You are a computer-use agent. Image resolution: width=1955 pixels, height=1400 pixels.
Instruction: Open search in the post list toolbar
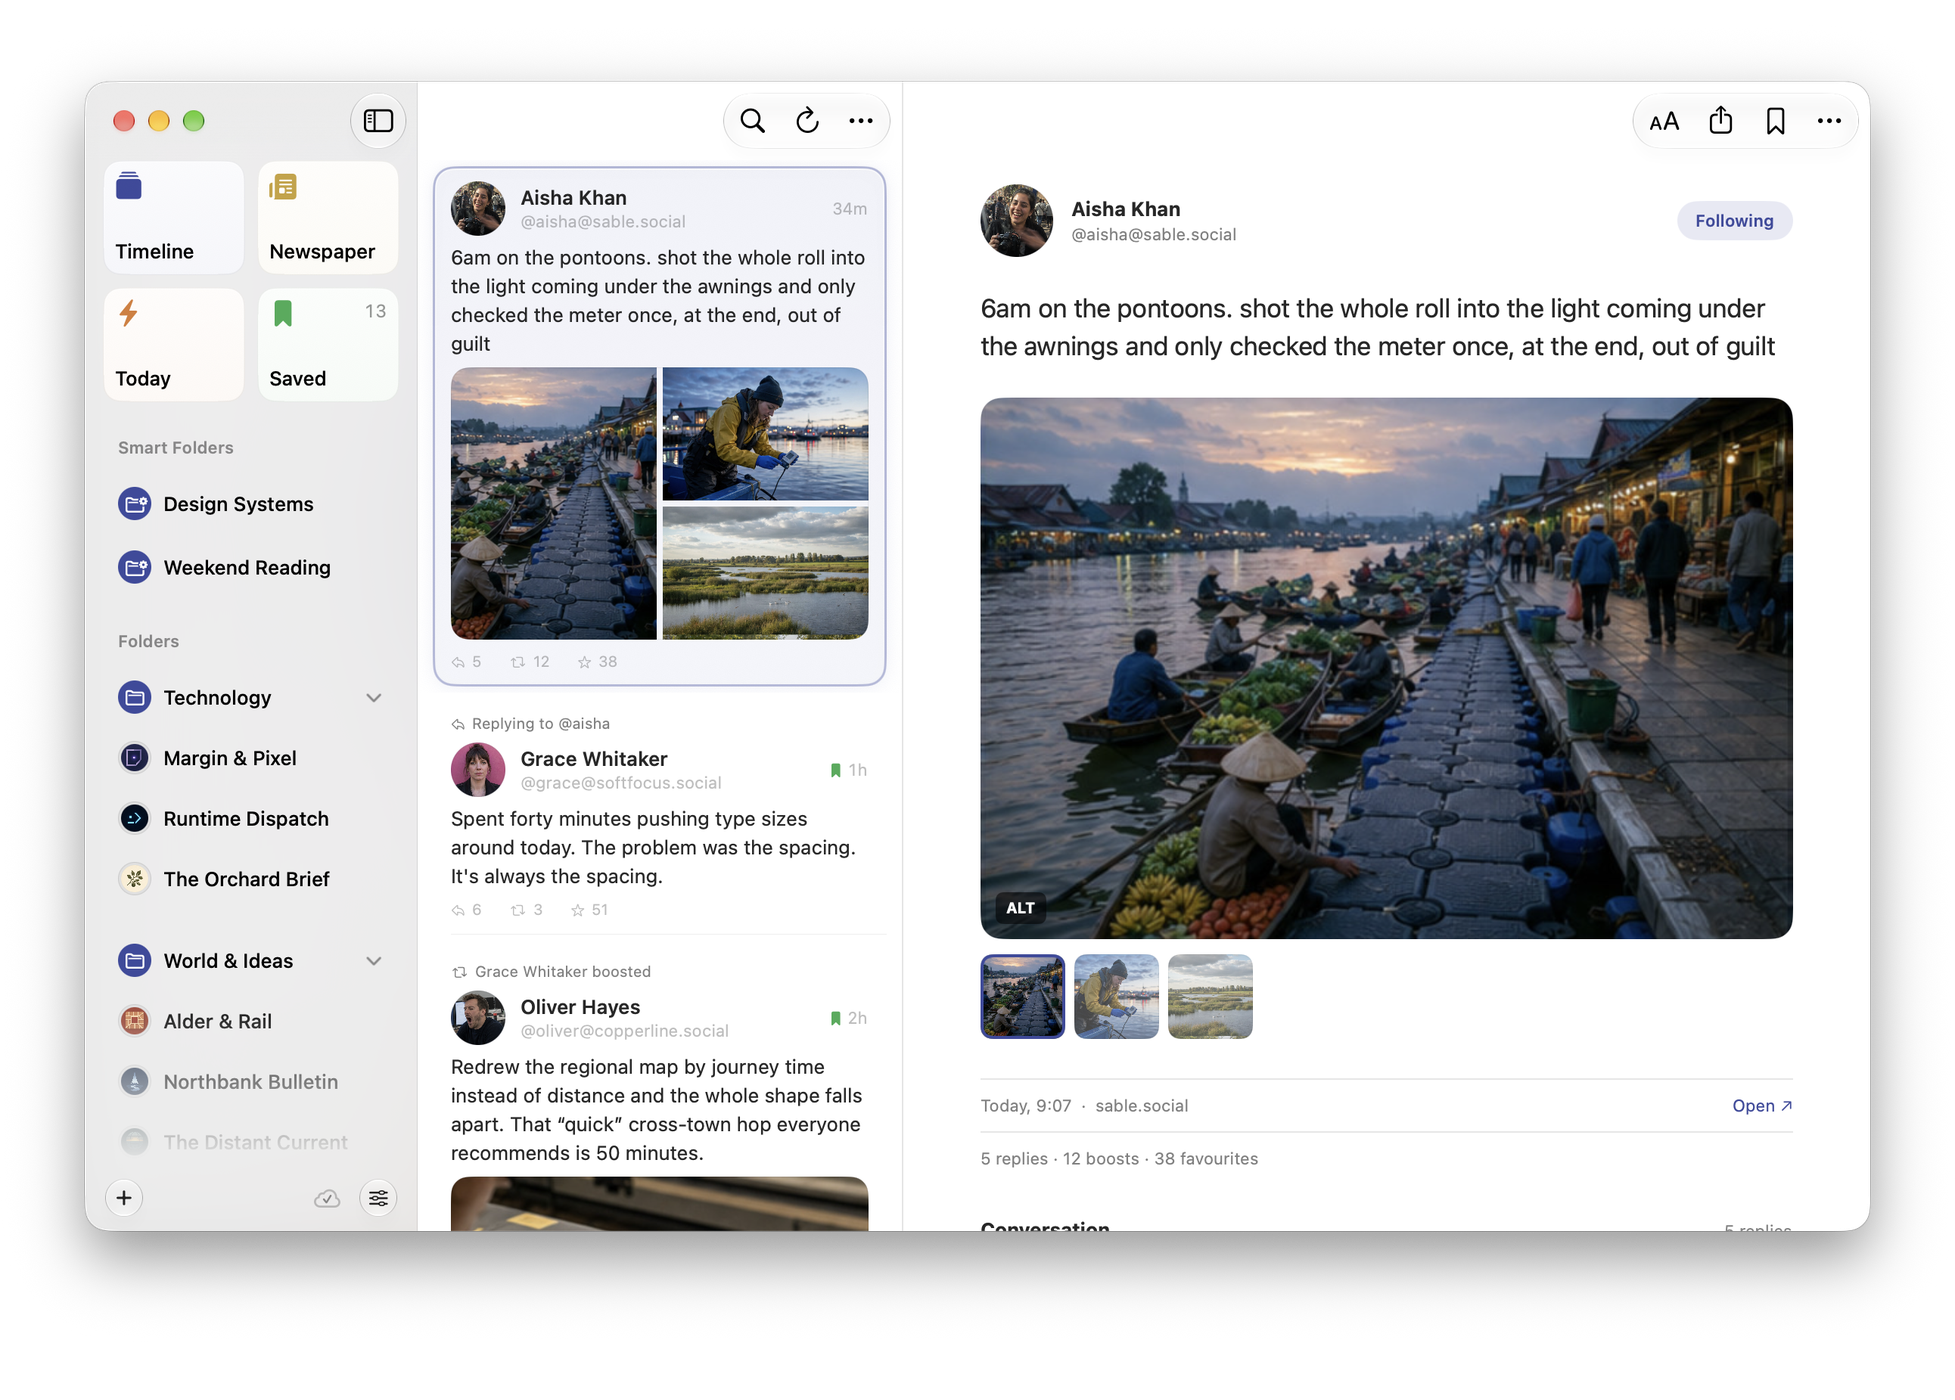(753, 121)
